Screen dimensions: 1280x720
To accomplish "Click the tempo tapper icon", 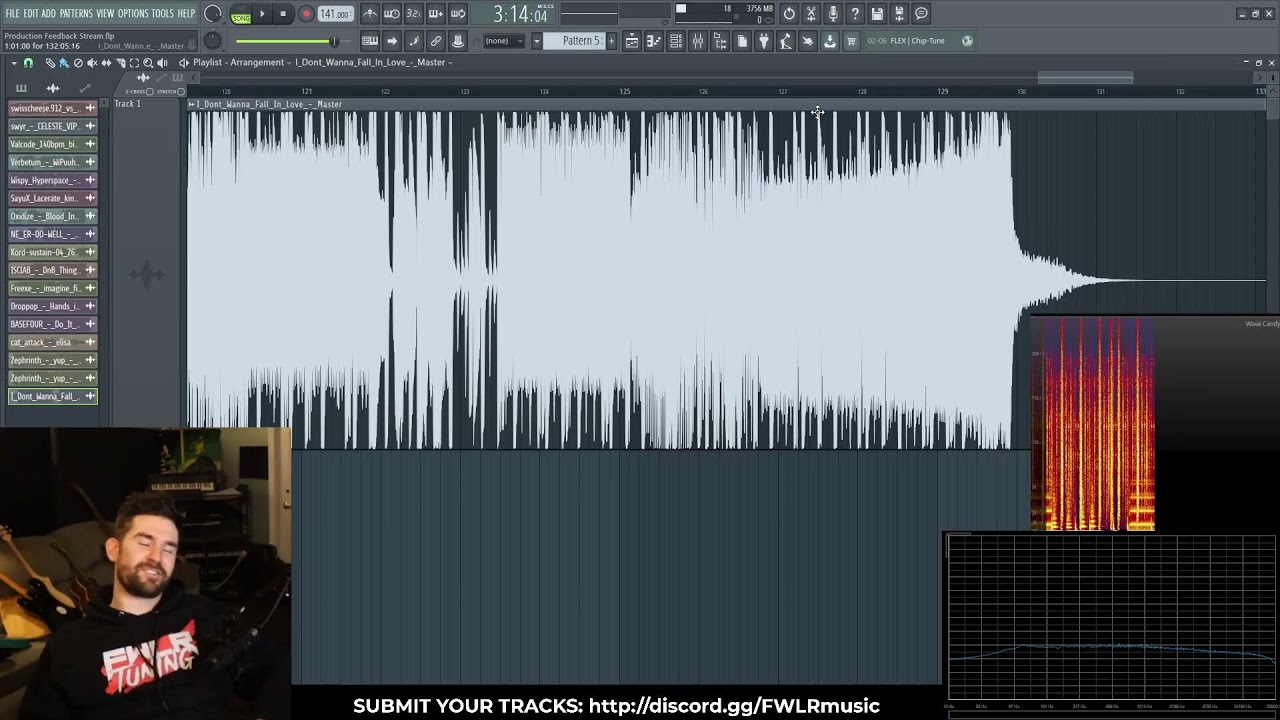I will coord(786,41).
